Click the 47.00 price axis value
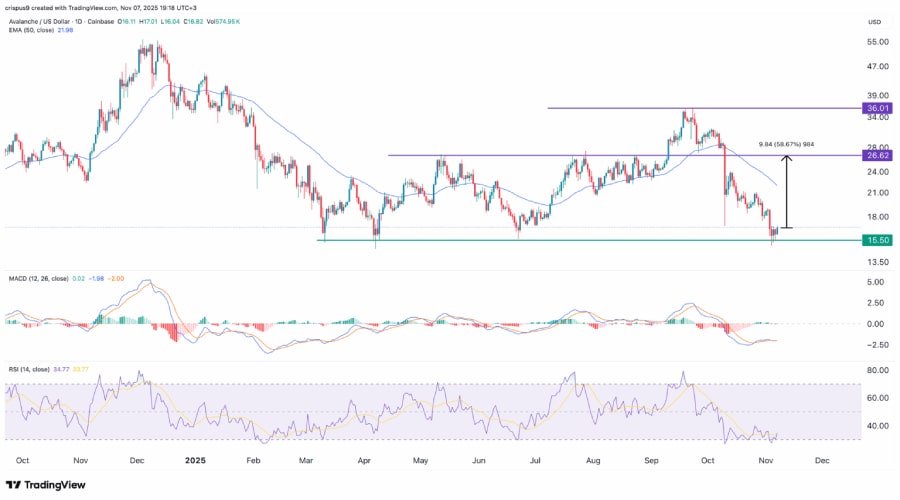 pos(878,67)
